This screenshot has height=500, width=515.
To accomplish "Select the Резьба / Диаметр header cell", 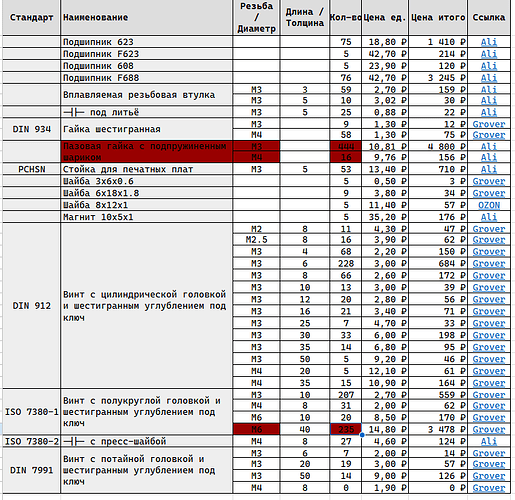I will click(x=256, y=17).
